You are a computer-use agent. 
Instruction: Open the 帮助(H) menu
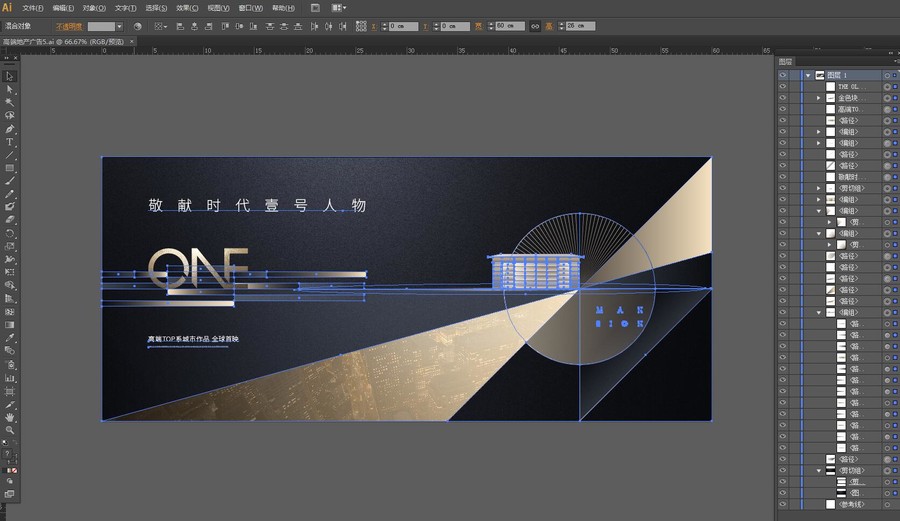point(283,8)
